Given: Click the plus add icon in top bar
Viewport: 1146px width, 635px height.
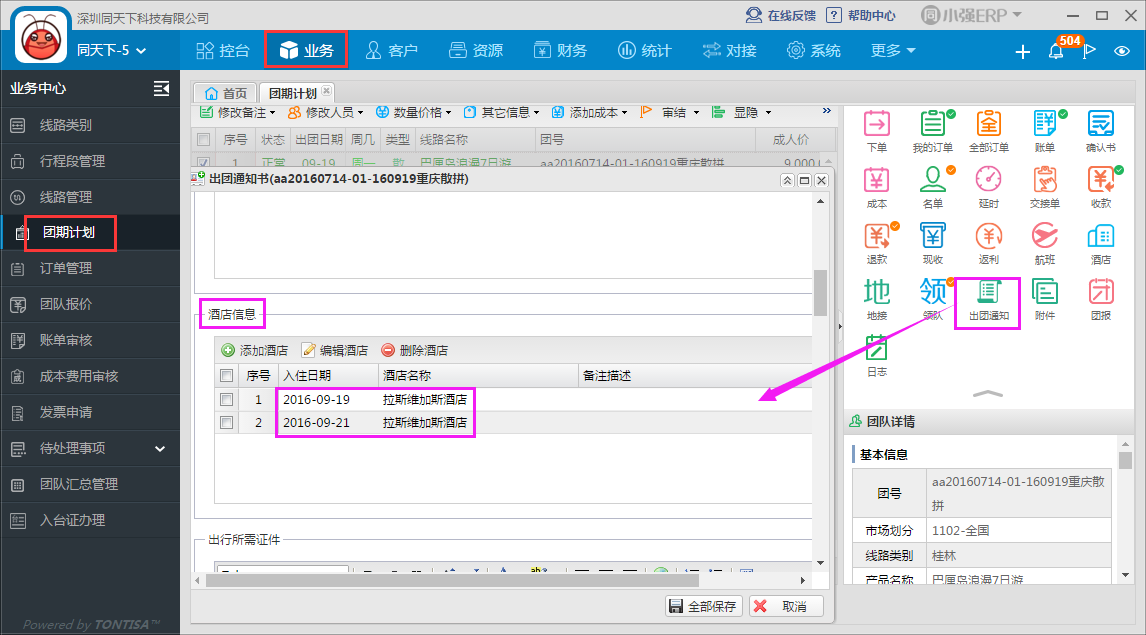Looking at the screenshot, I should click(1022, 51).
